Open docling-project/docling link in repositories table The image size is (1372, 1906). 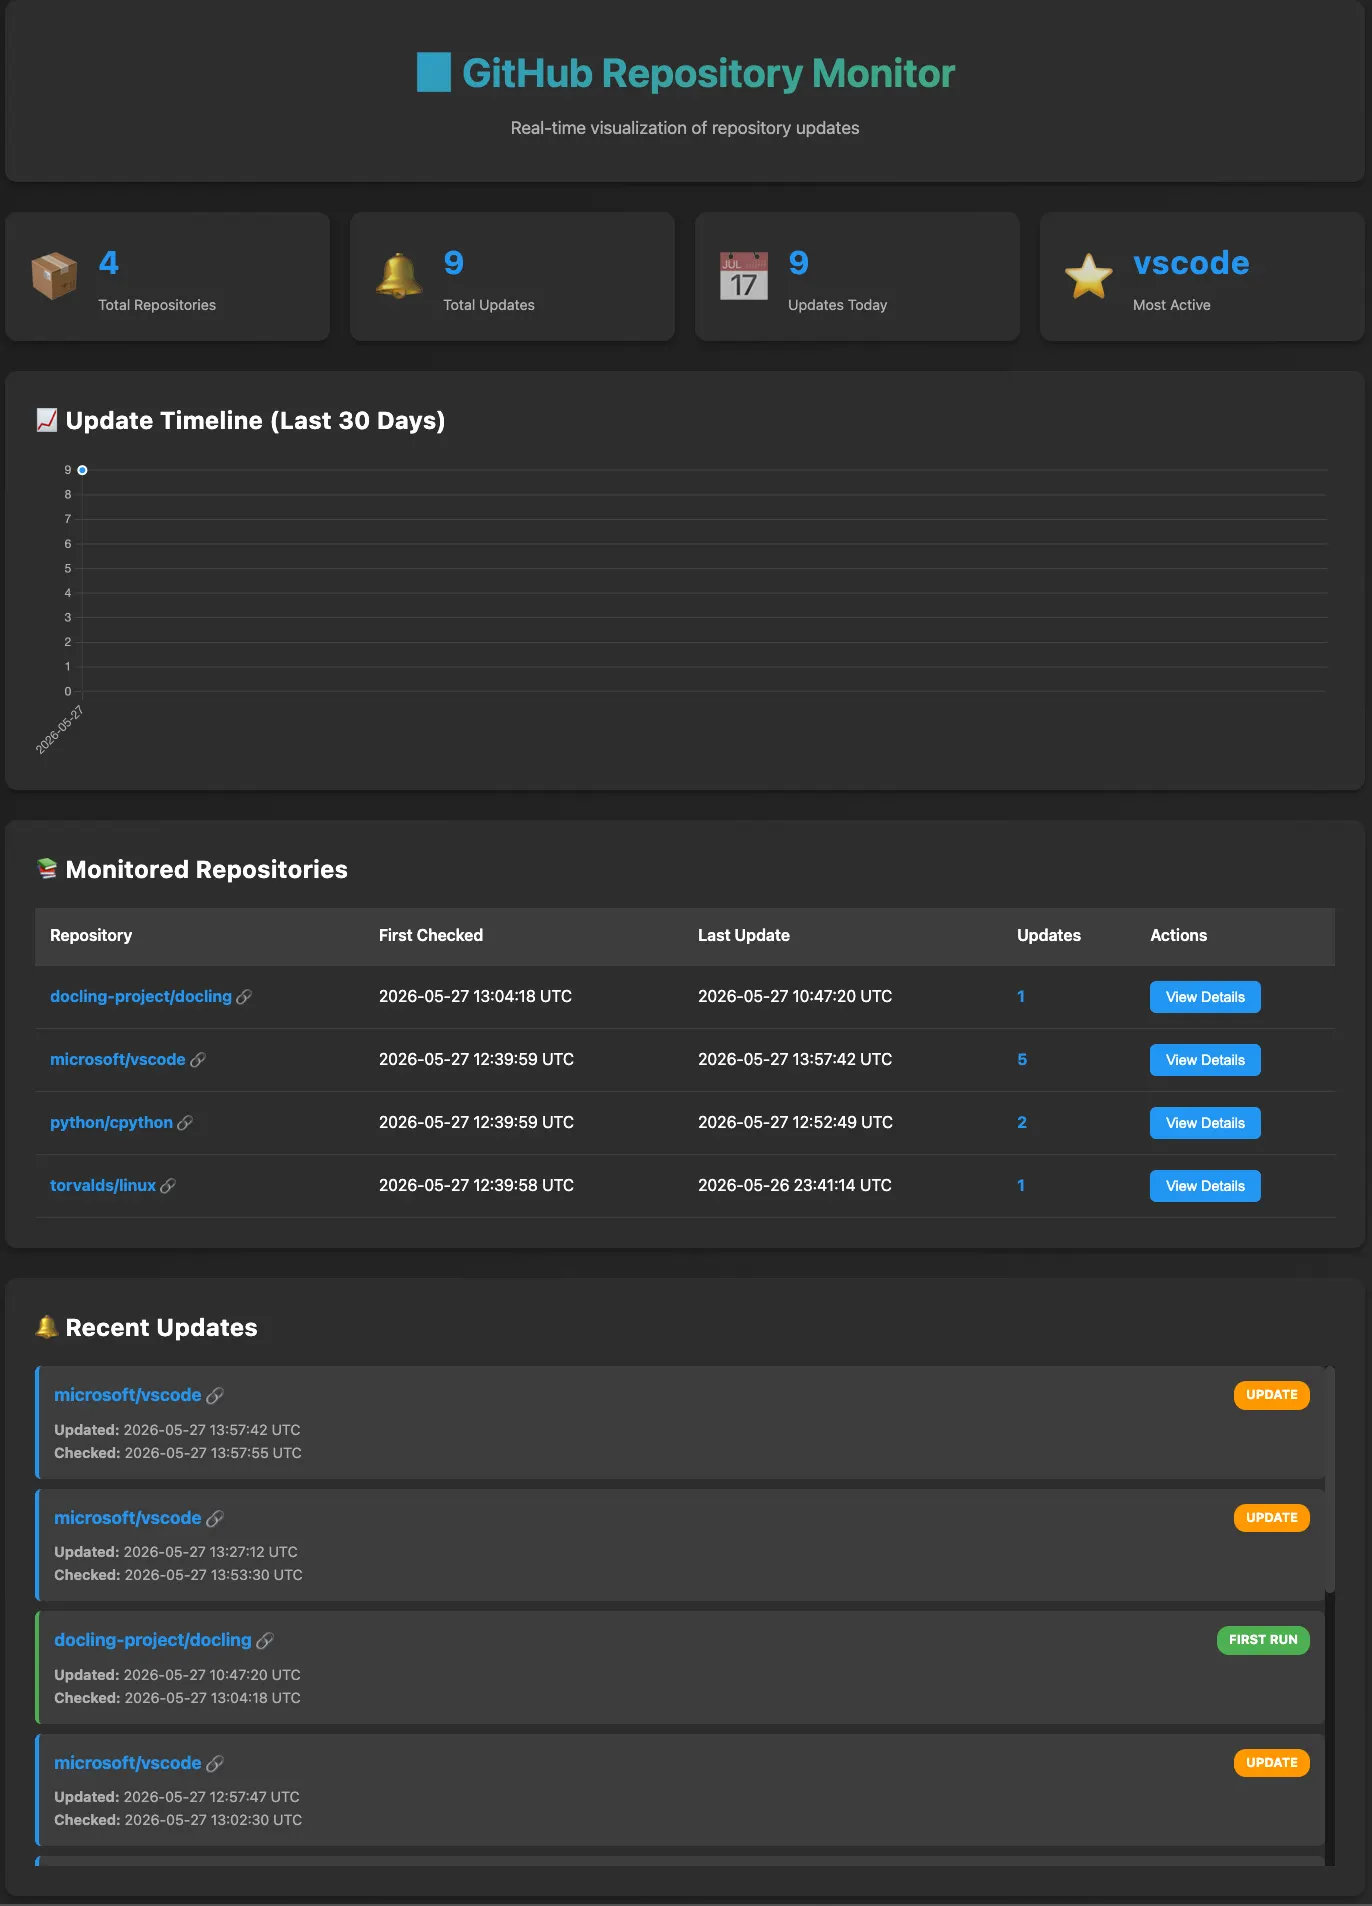tap(141, 996)
